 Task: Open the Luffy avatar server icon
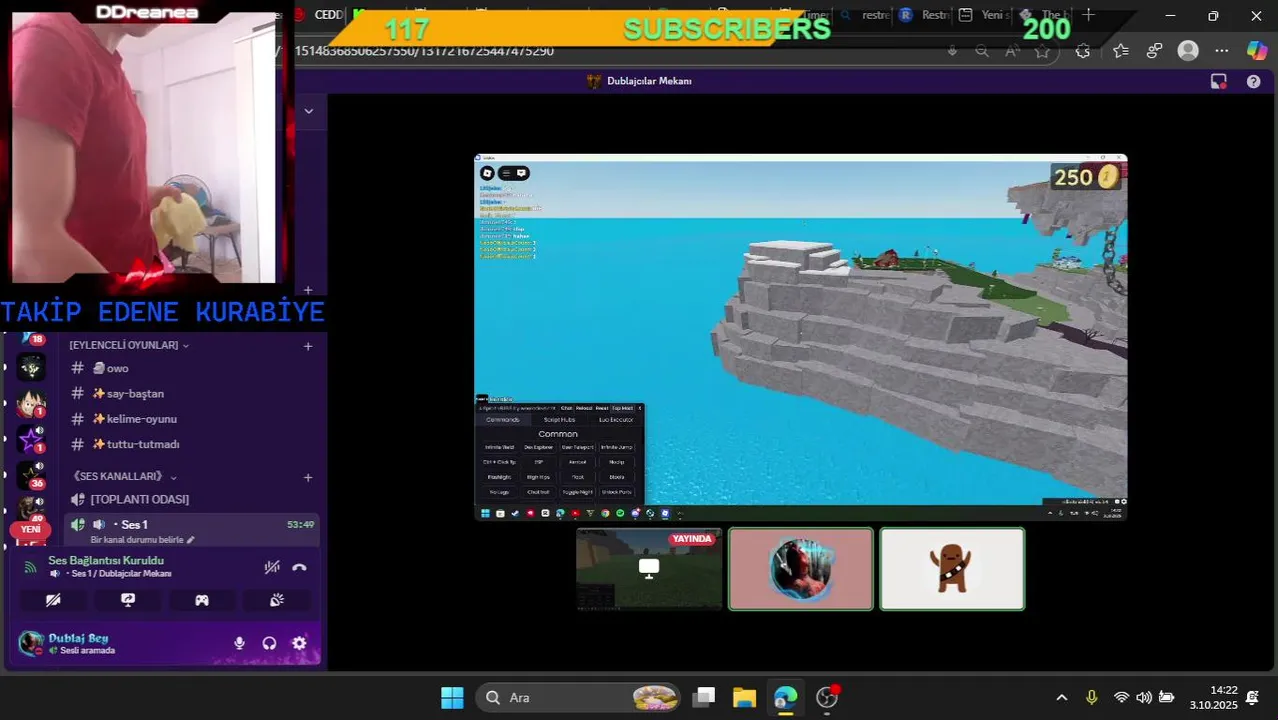(x=31, y=403)
